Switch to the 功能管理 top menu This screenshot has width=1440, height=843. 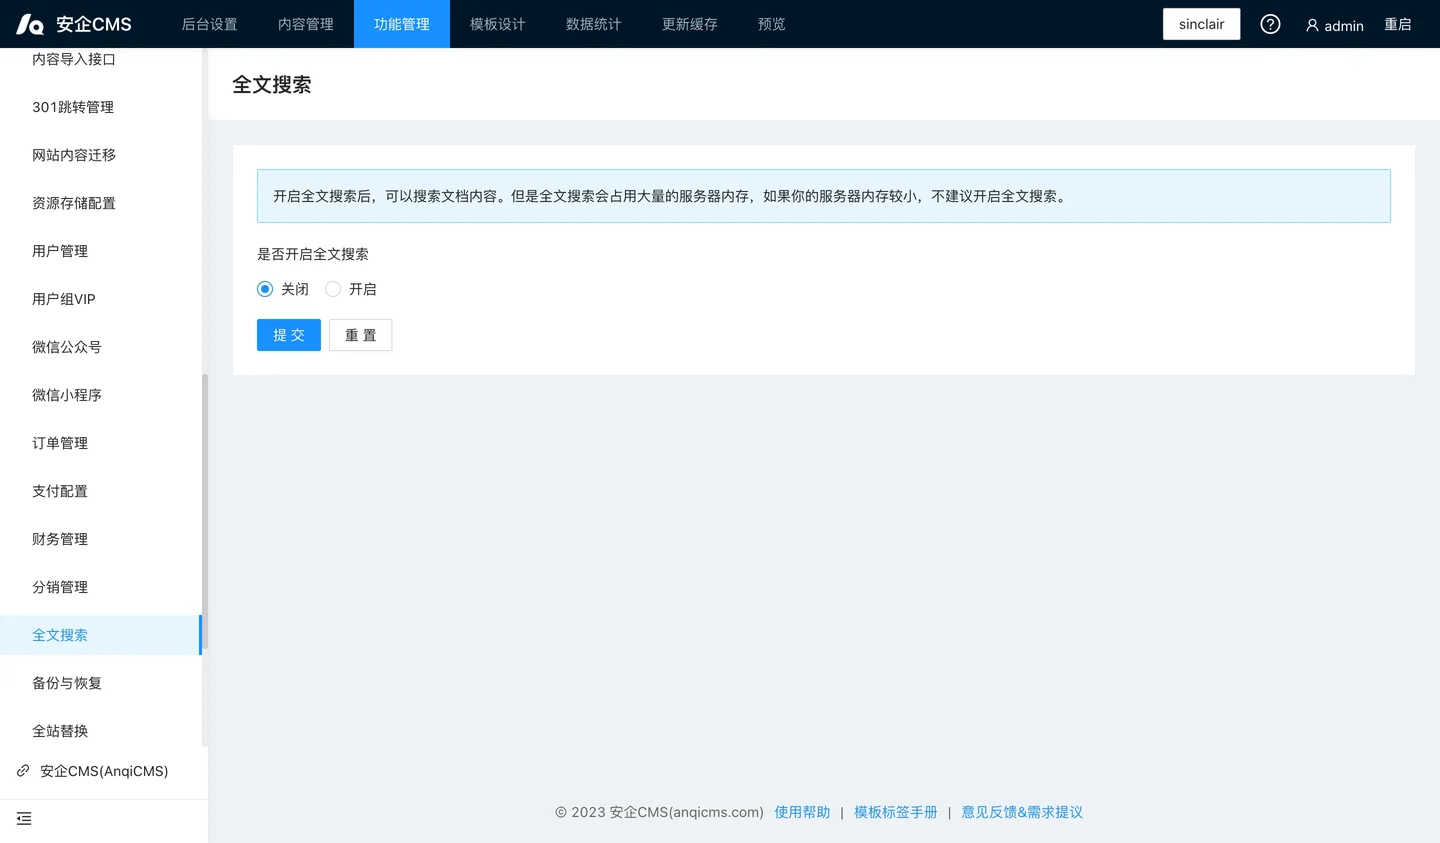[402, 24]
